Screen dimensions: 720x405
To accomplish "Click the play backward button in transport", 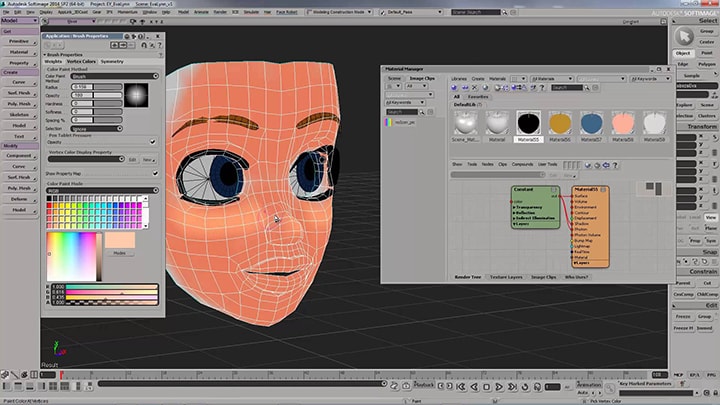I will click(474, 387).
